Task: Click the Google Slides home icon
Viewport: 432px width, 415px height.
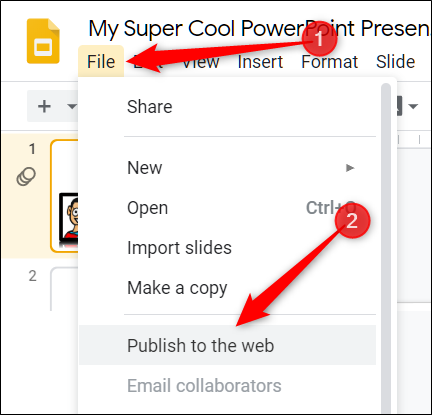Action: pos(43,41)
